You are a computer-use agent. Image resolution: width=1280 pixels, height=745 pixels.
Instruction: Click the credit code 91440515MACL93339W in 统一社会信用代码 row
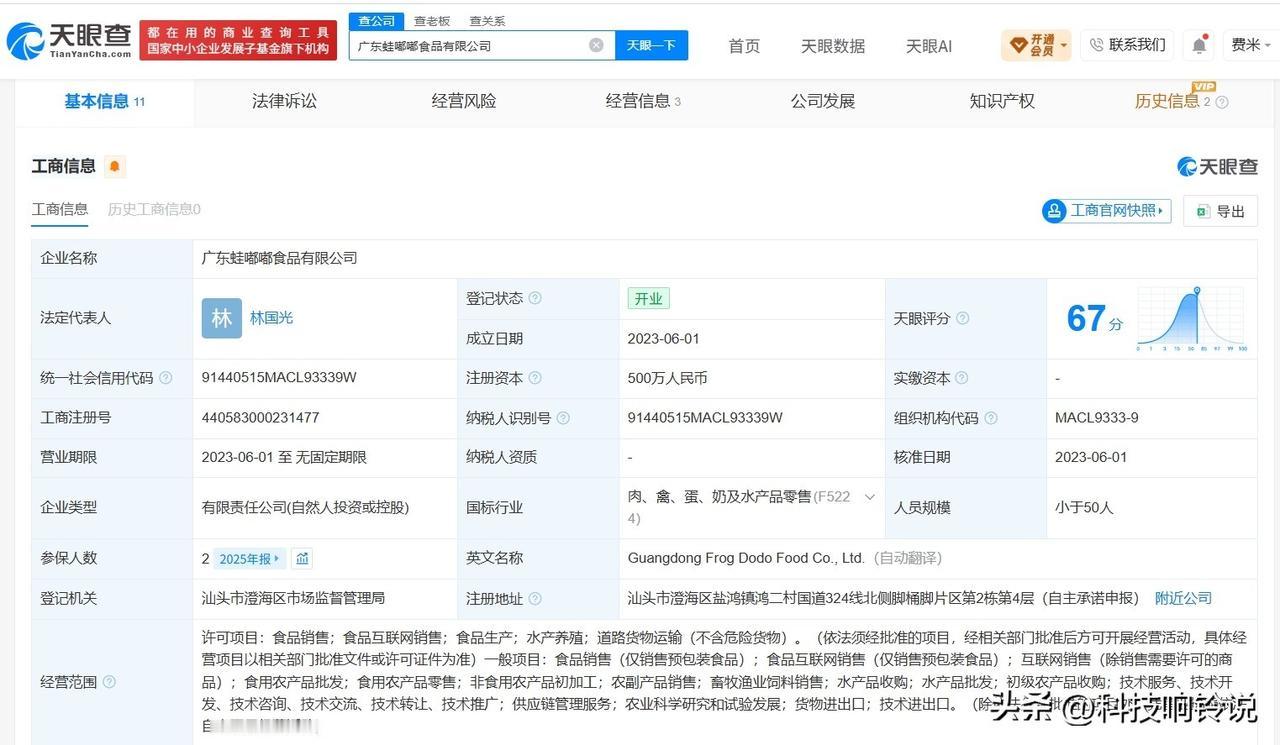click(x=279, y=378)
